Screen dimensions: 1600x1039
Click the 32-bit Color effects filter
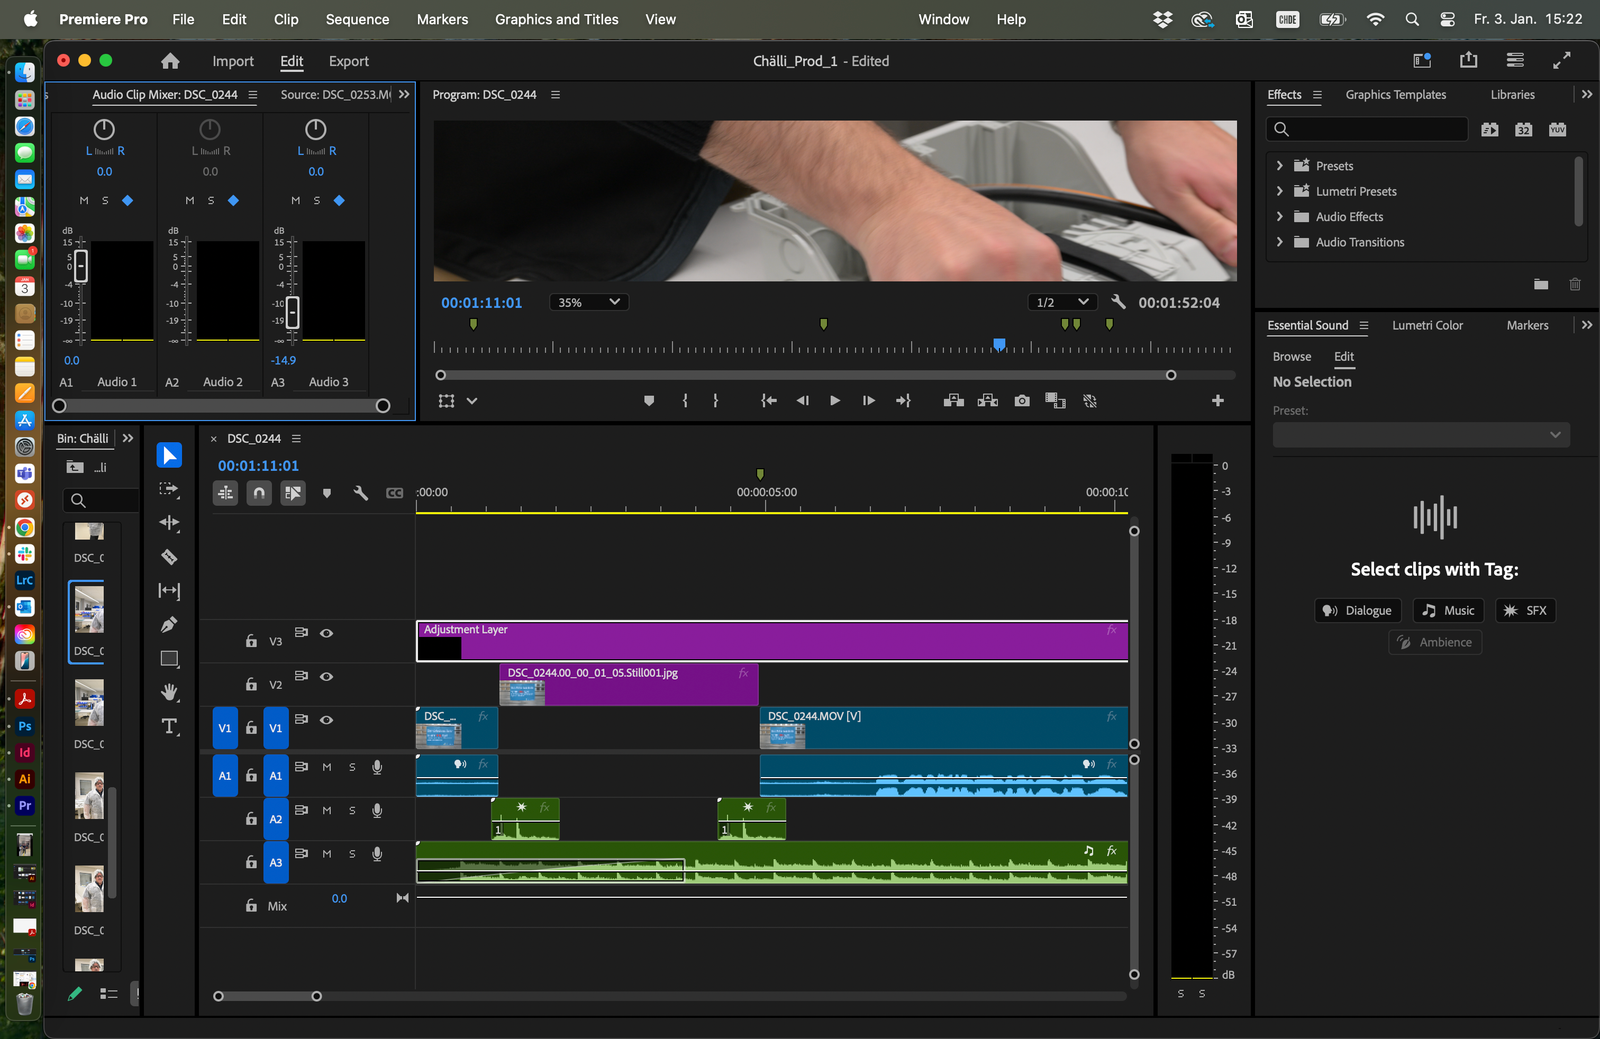[x=1524, y=129]
